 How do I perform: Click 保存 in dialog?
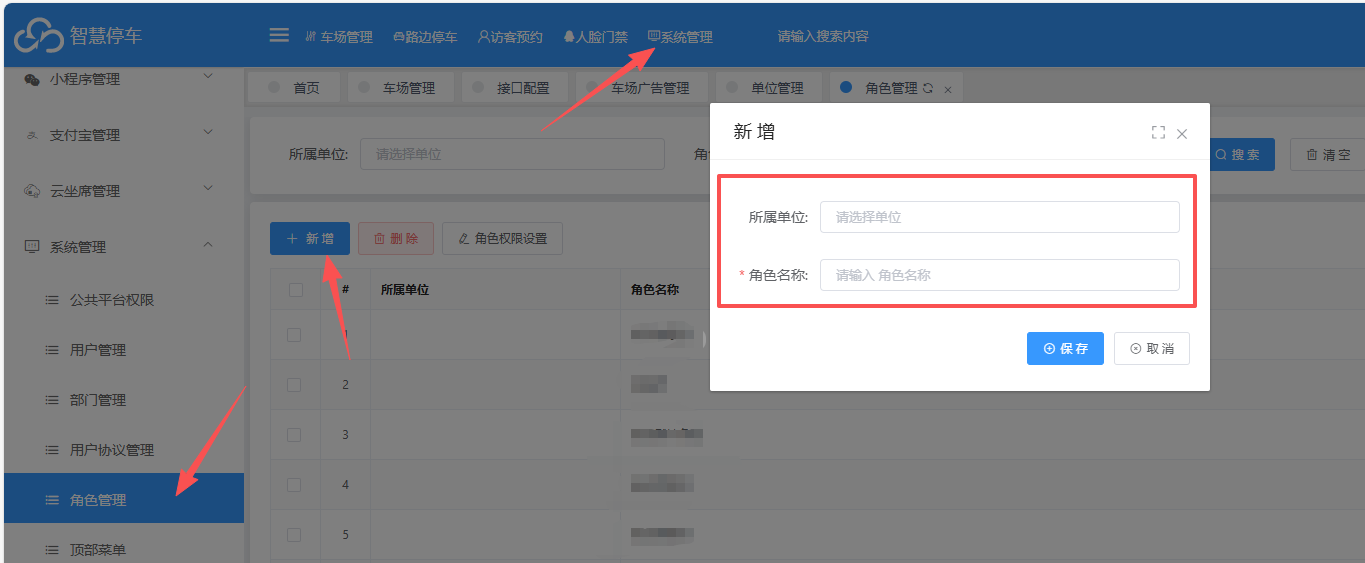1065,348
